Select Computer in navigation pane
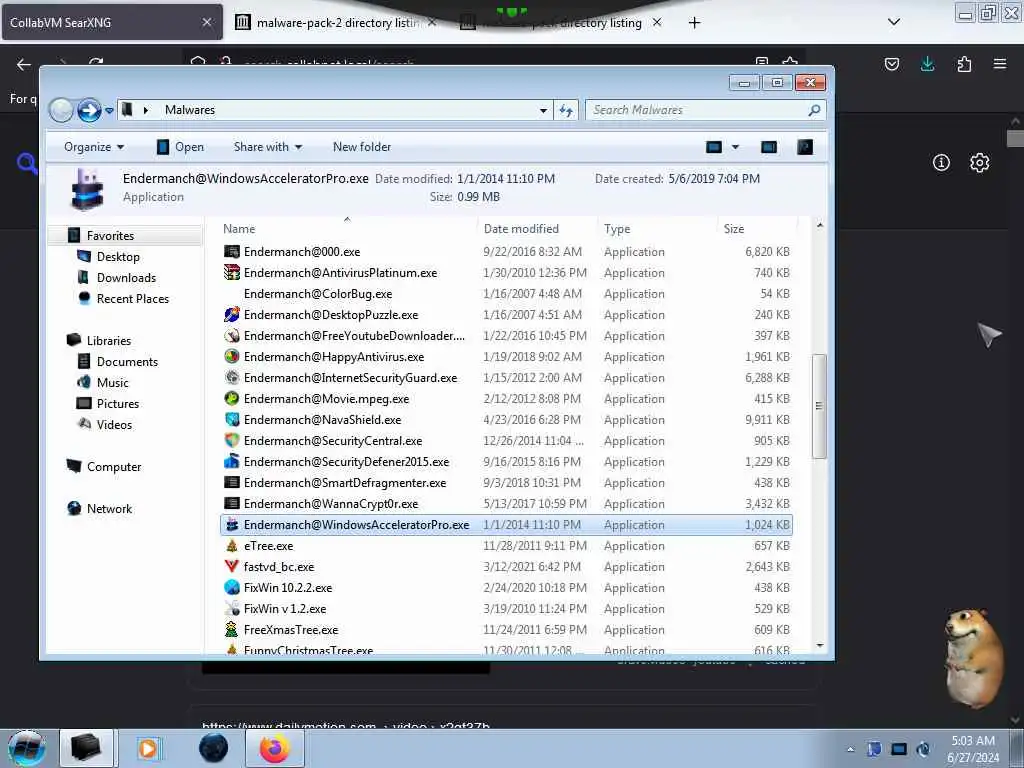The height and width of the screenshot is (768, 1024). pos(114,466)
